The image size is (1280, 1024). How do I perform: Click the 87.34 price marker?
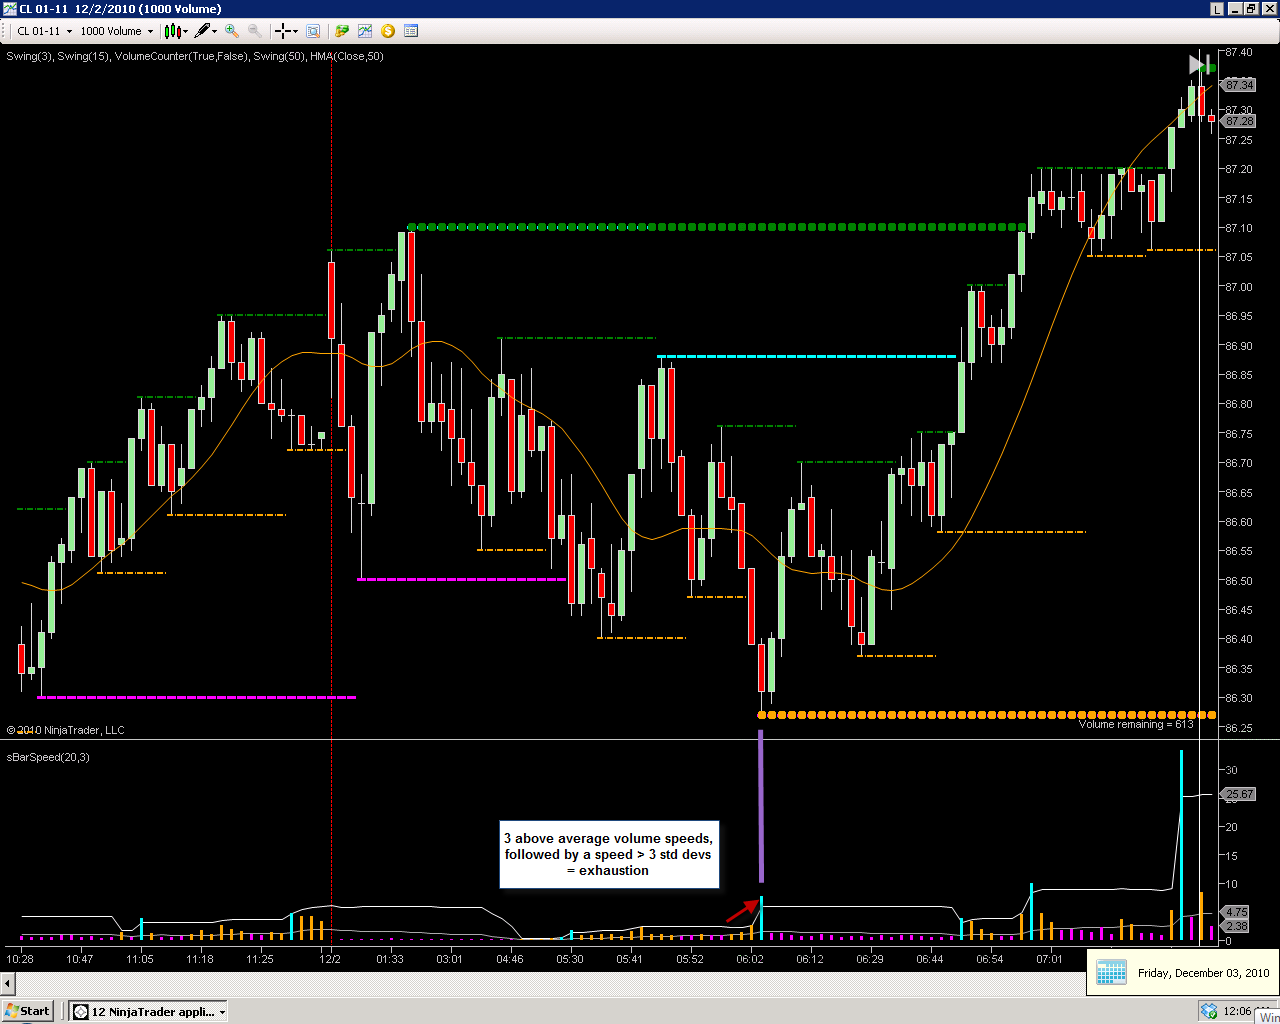tap(1239, 85)
